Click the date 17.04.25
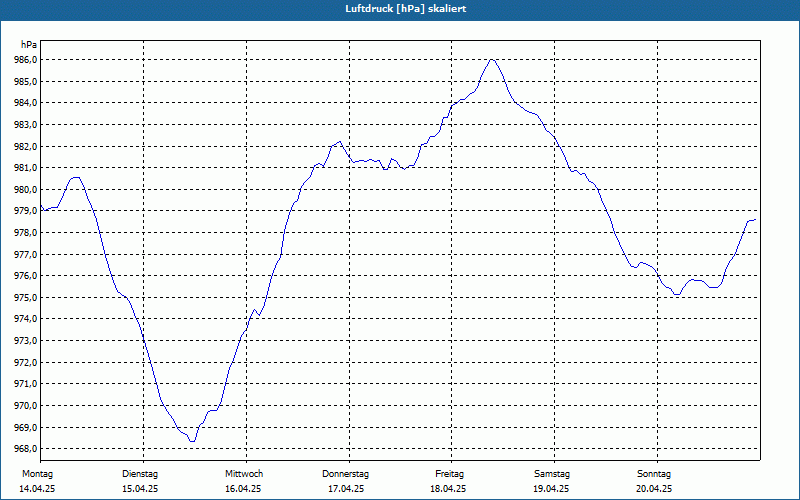 point(346,489)
